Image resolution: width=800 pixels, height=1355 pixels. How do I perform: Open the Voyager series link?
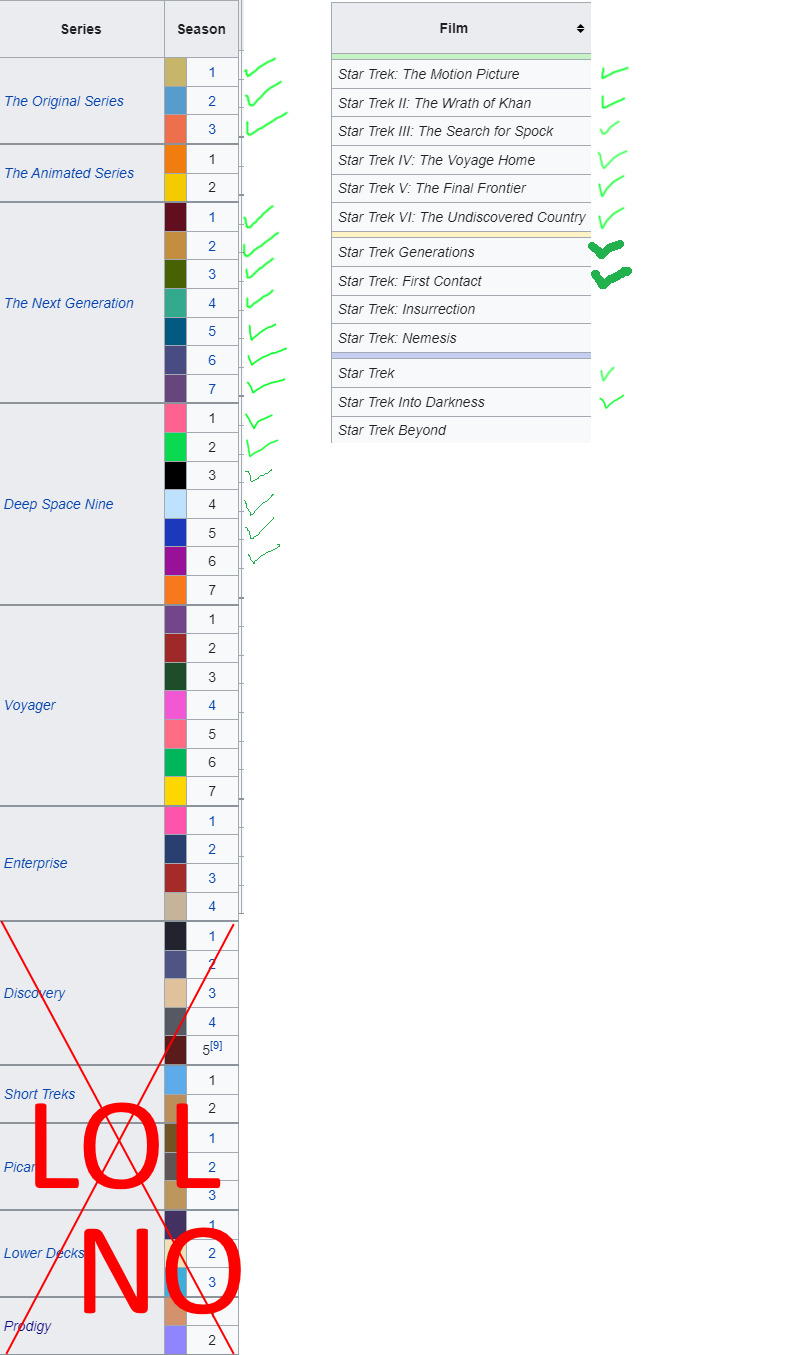(30, 705)
